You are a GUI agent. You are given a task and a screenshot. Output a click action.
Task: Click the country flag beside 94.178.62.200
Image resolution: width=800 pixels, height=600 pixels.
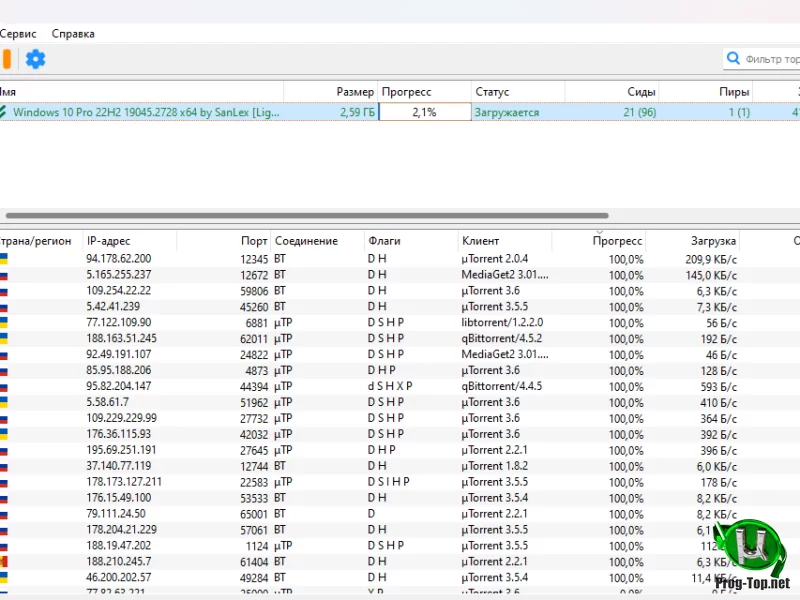4,259
